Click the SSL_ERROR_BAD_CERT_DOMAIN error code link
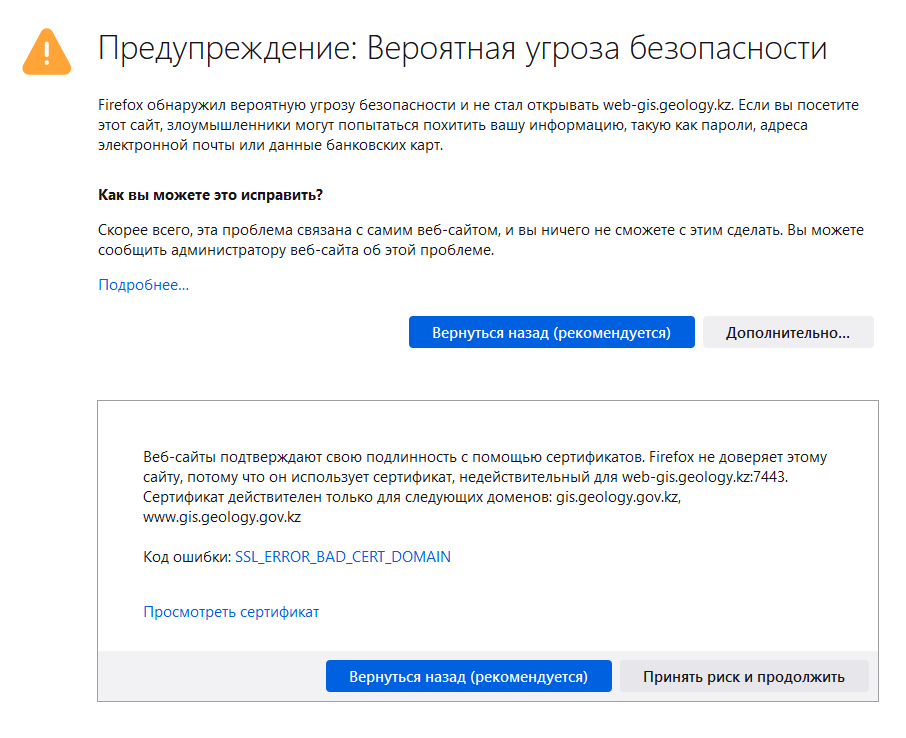The width and height of the screenshot is (906, 738). pos(342,556)
